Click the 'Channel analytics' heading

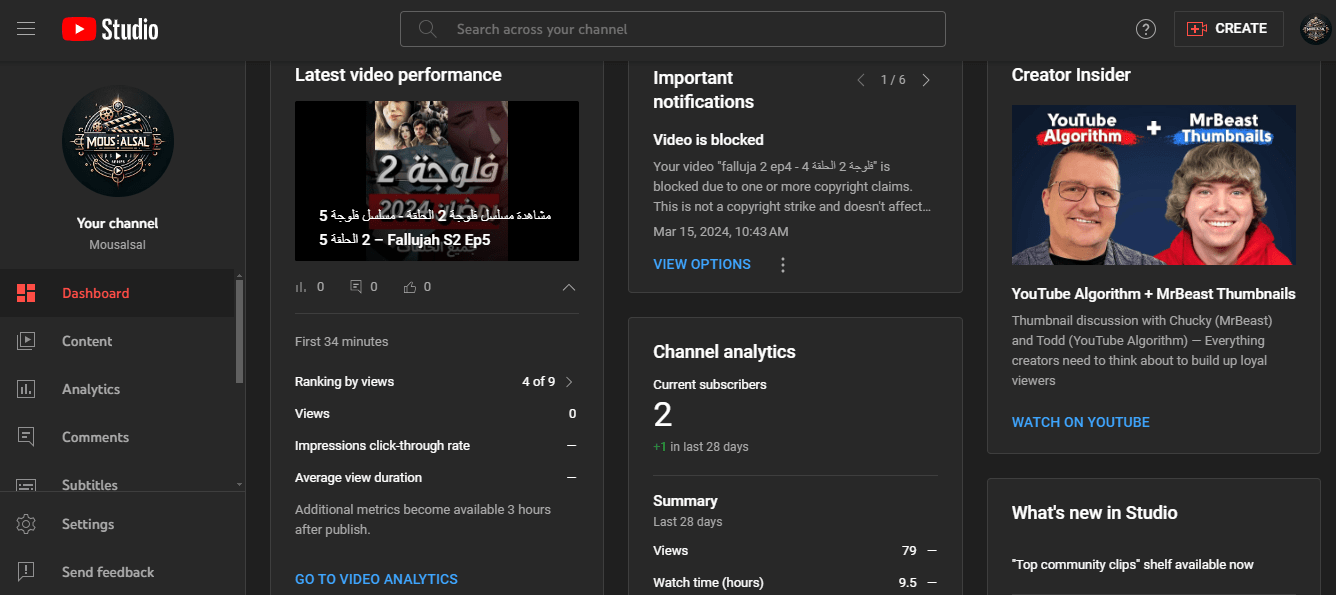[x=724, y=352]
